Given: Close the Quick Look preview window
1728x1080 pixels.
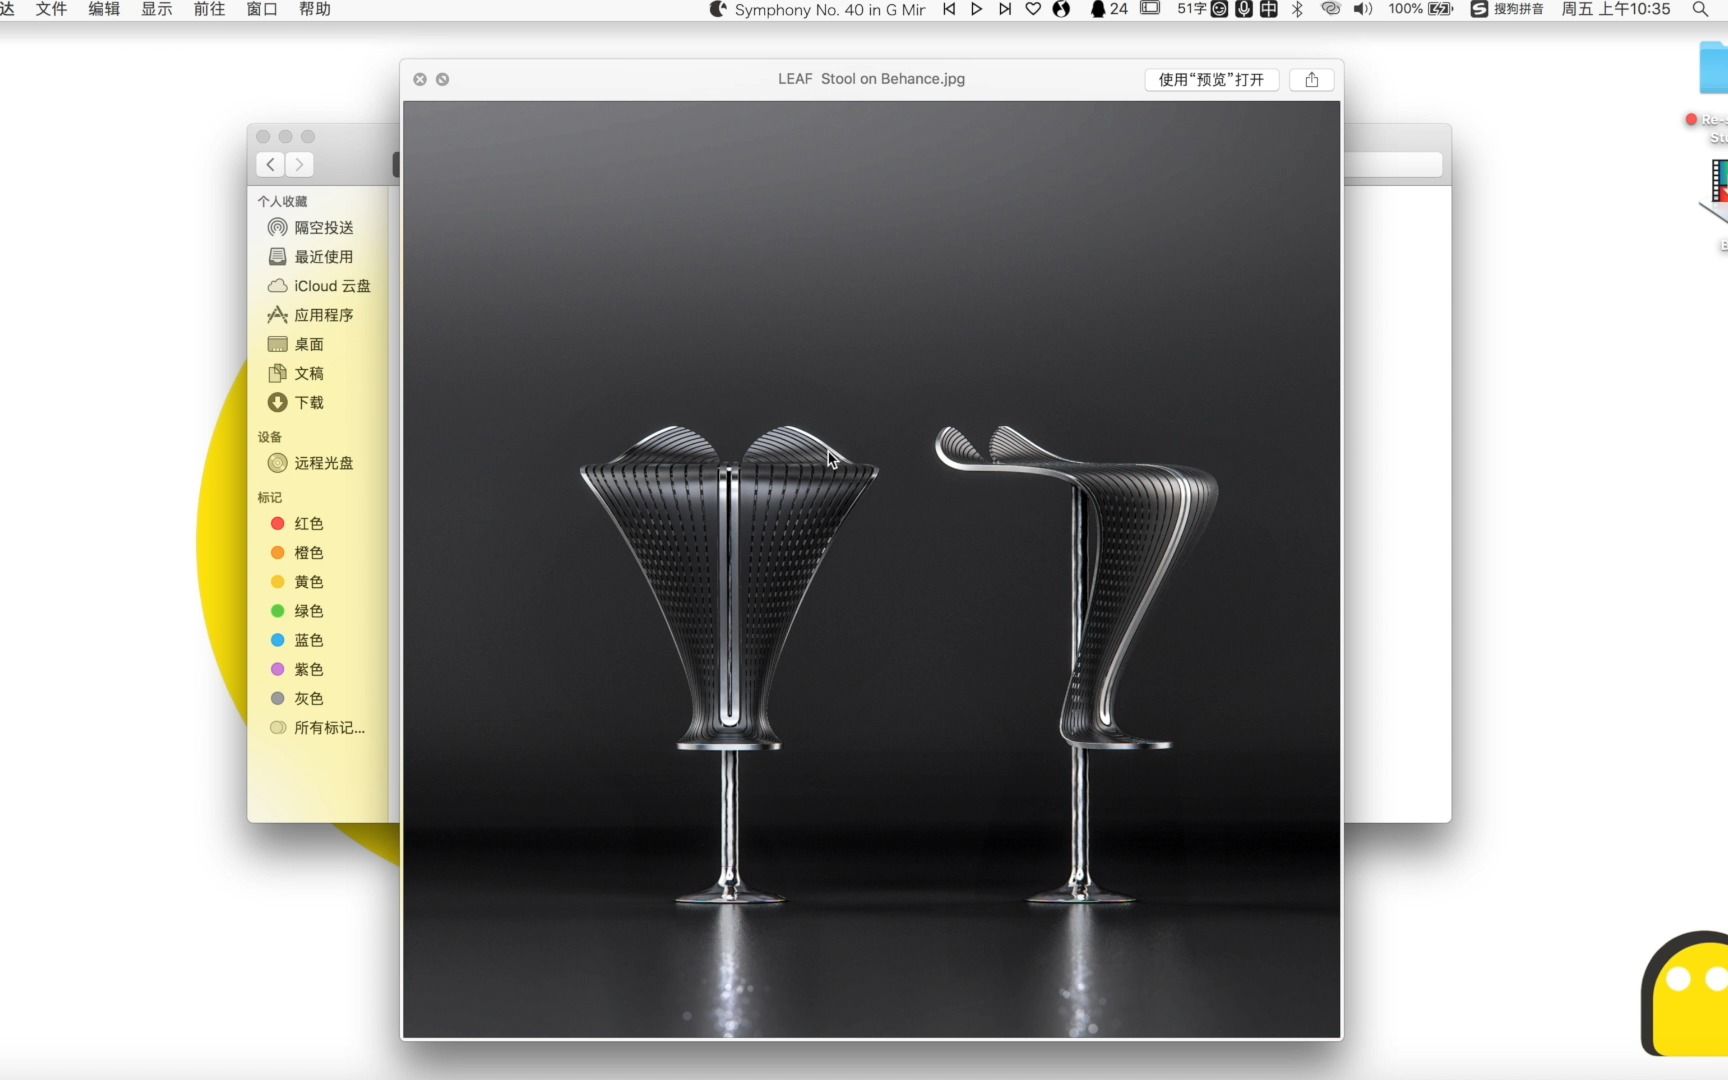Looking at the screenshot, I should tap(420, 79).
